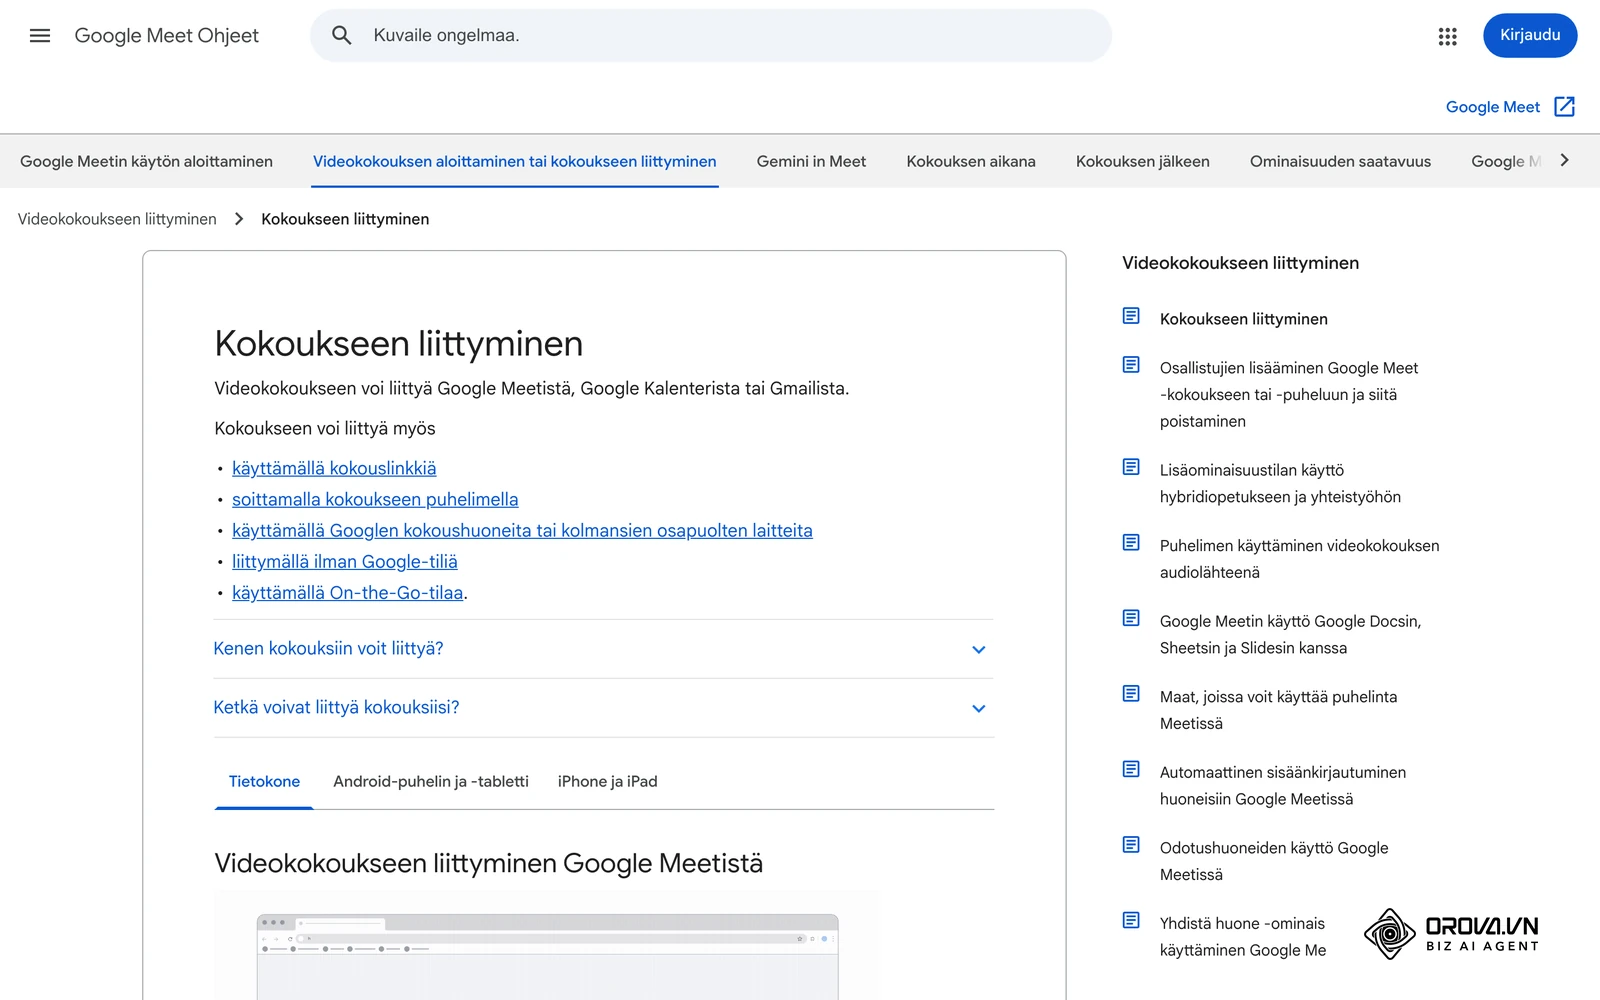The image size is (1600, 1000).
Task: Open the Google apps grid
Action: click(1447, 36)
